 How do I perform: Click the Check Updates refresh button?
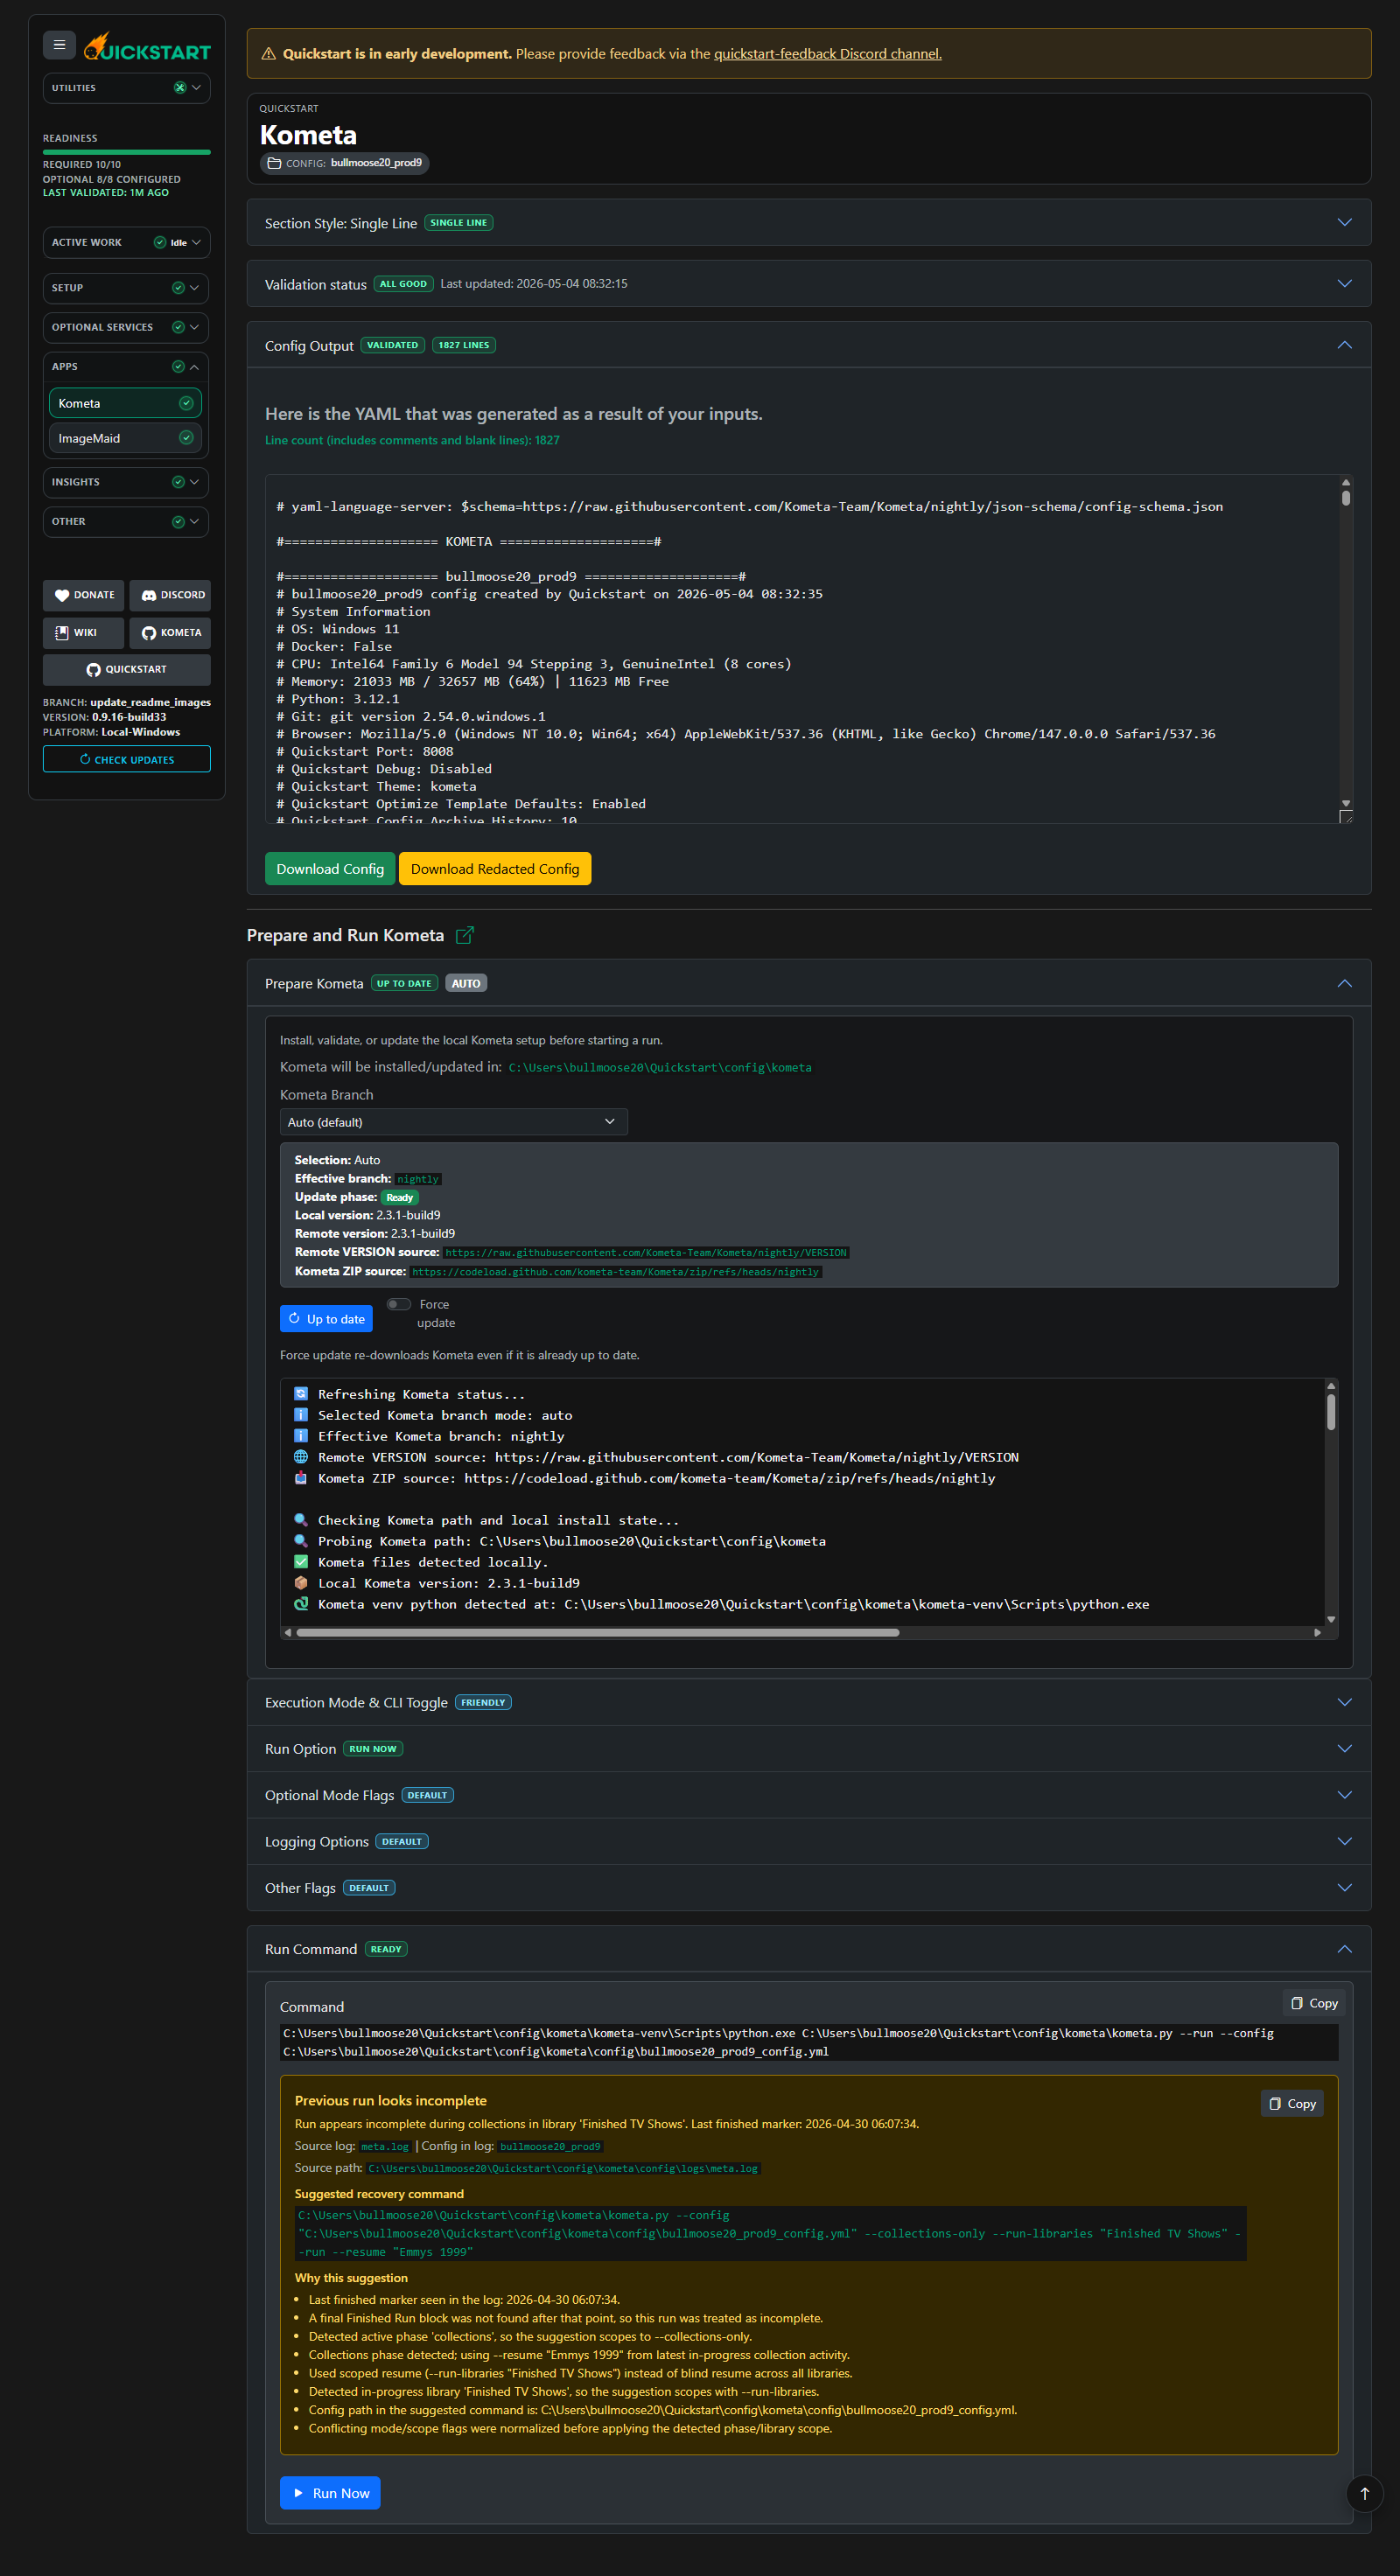click(x=127, y=760)
